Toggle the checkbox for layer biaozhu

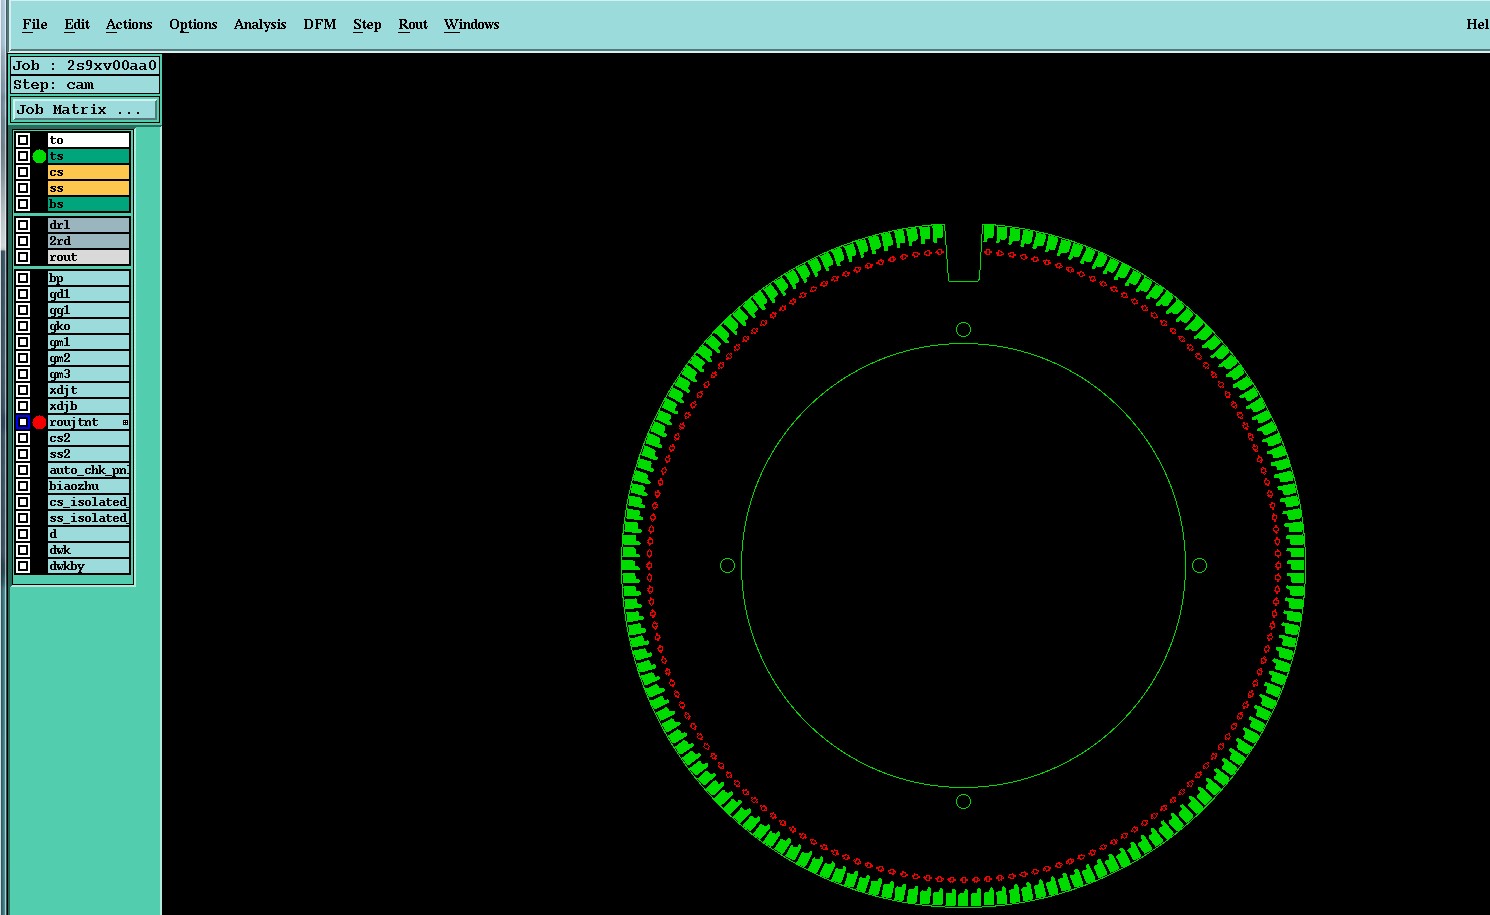(23, 486)
